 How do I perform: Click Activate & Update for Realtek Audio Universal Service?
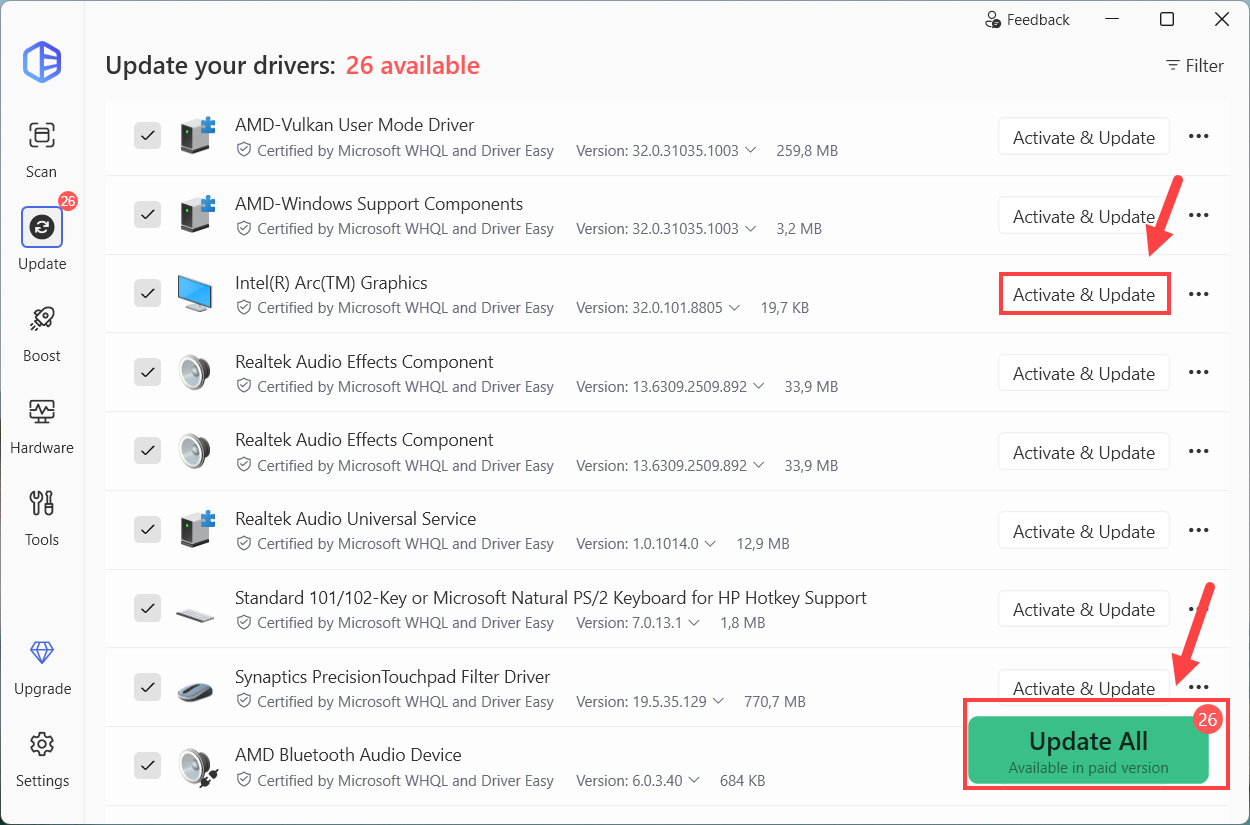click(1084, 531)
